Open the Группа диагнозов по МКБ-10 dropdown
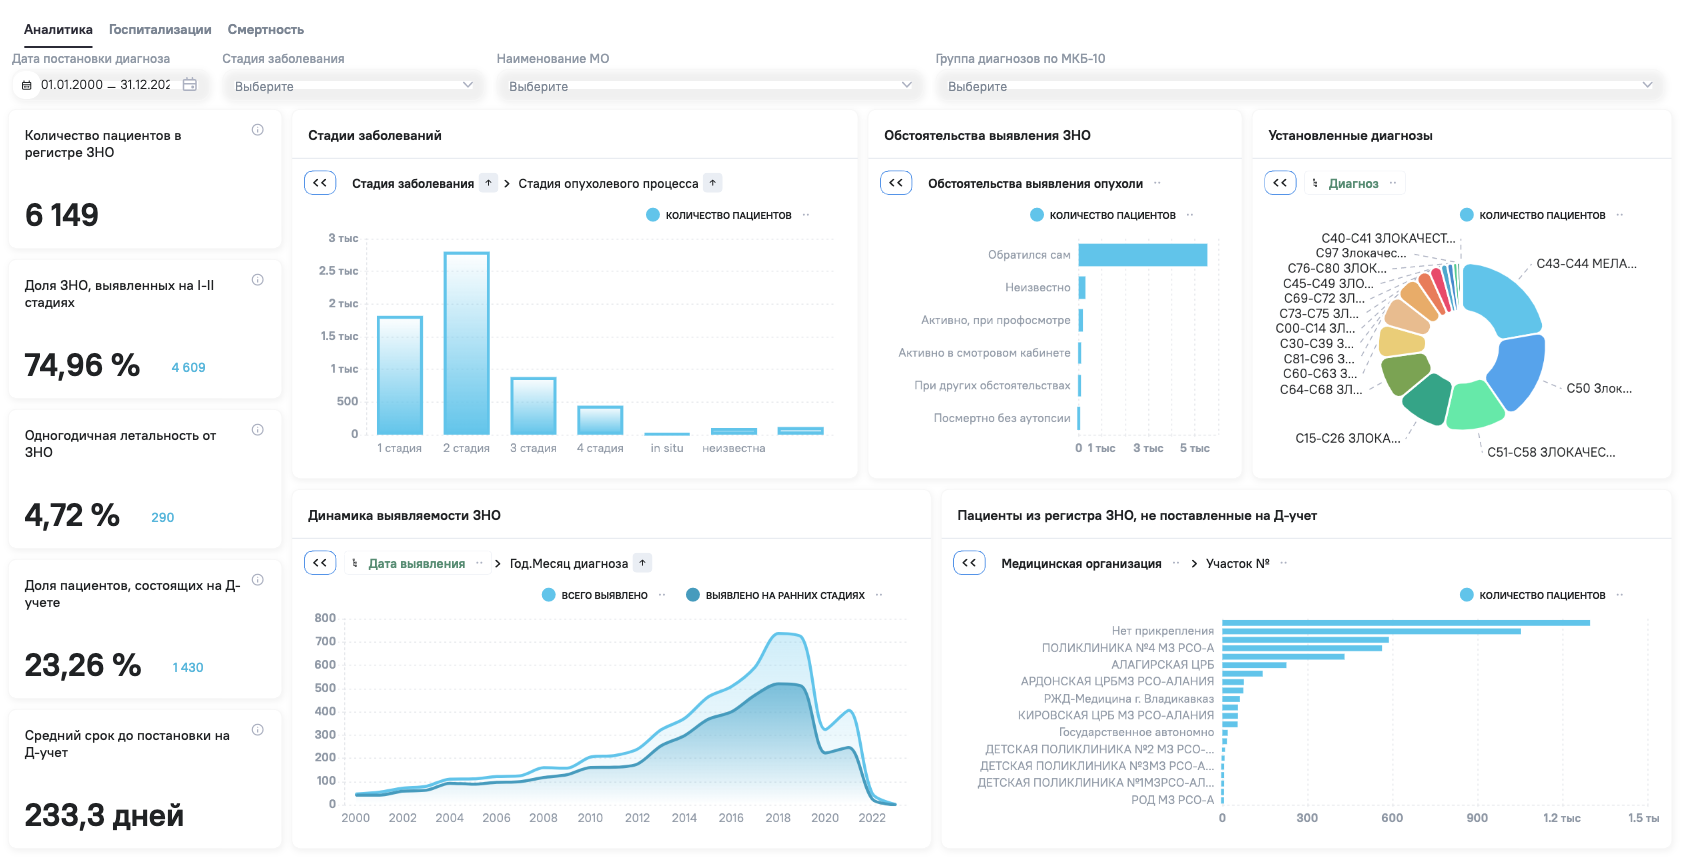 (x=1298, y=86)
